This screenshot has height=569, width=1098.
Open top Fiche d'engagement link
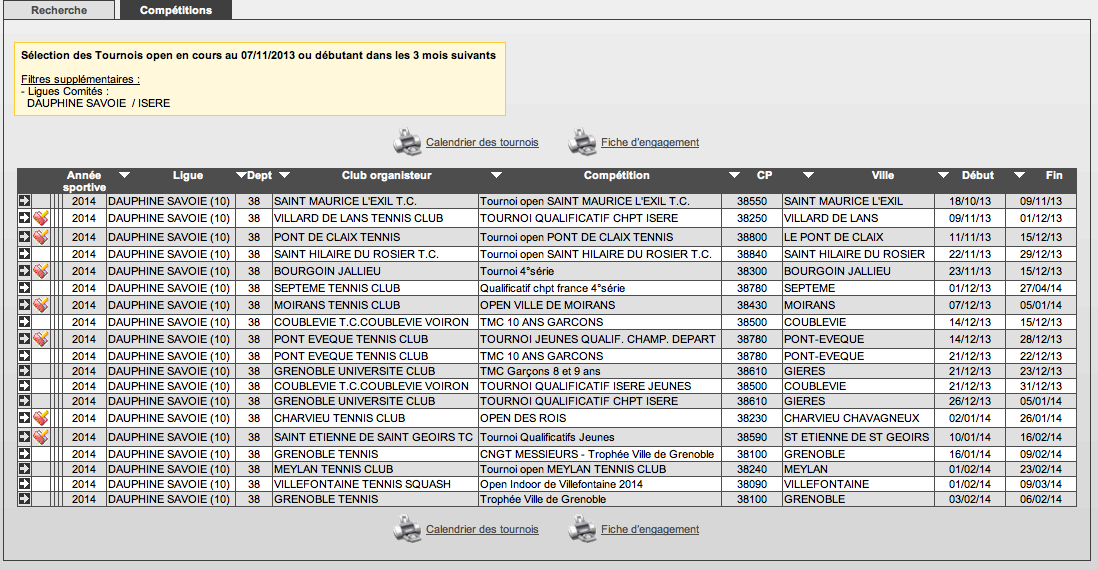point(650,142)
